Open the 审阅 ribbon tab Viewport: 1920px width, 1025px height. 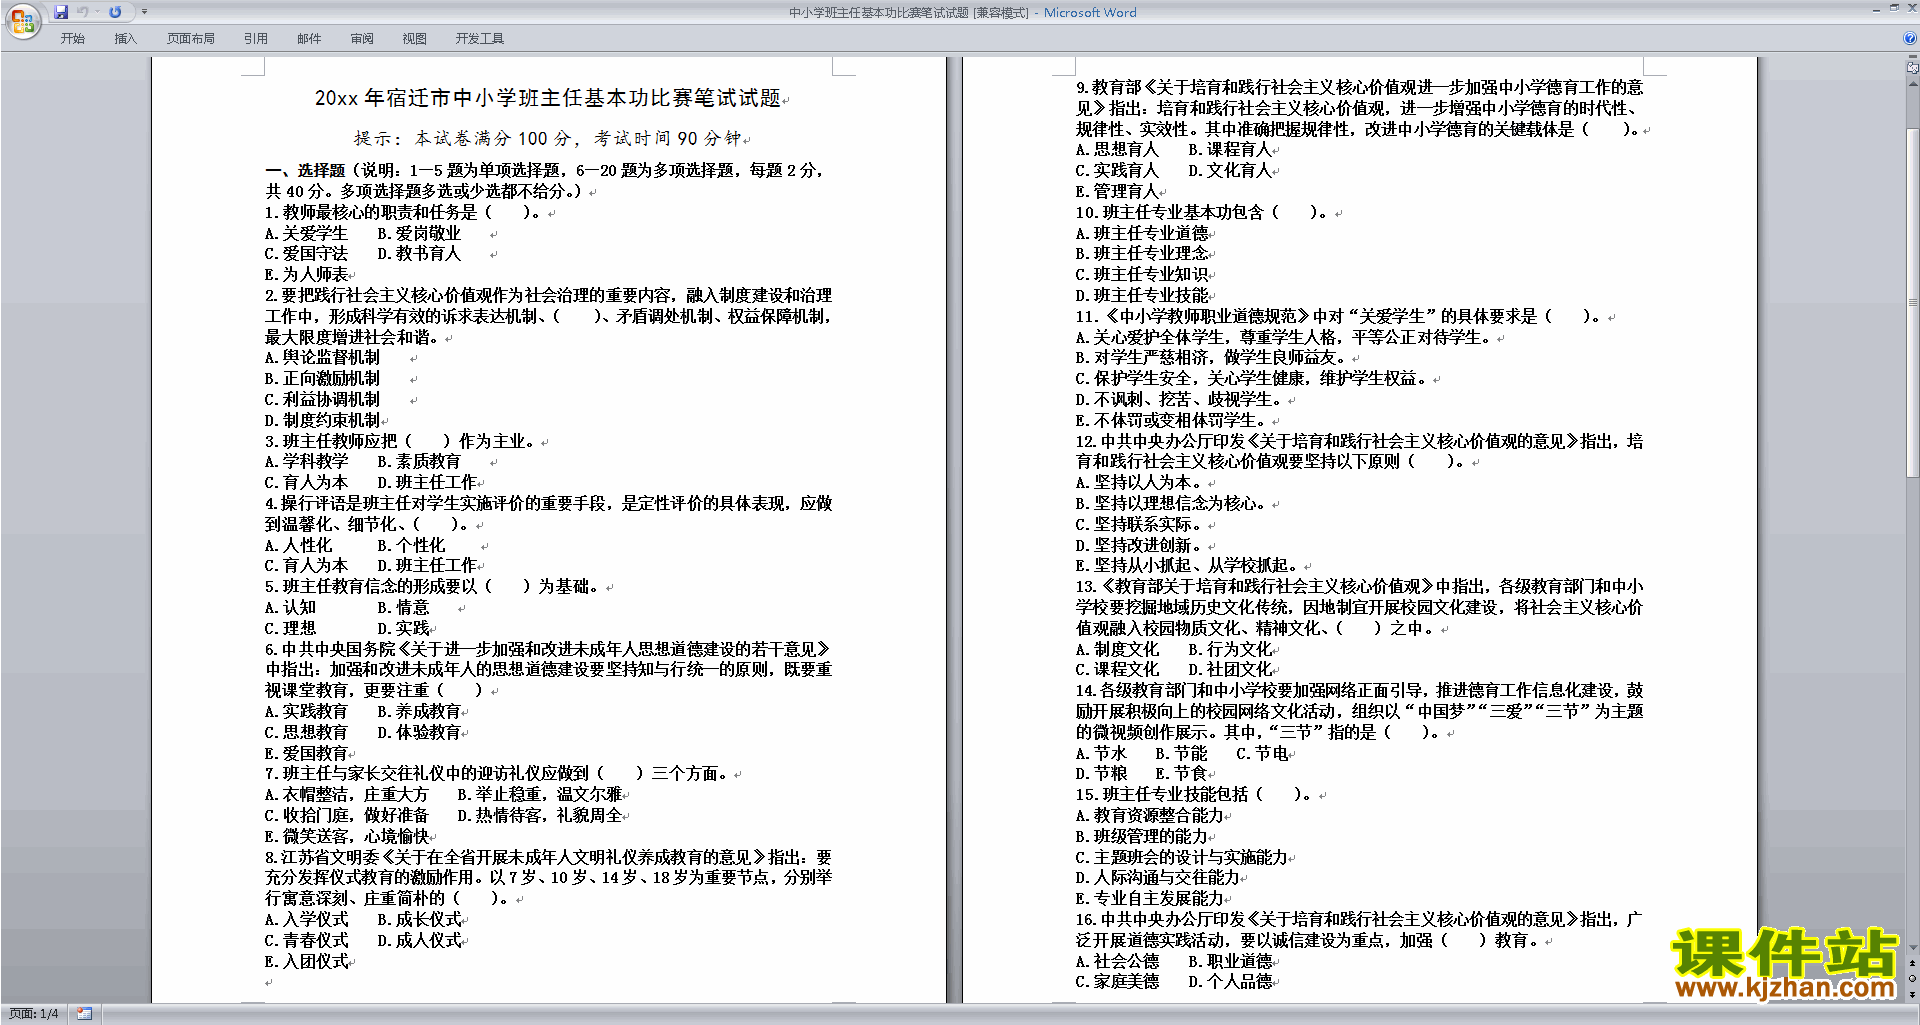(362, 39)
